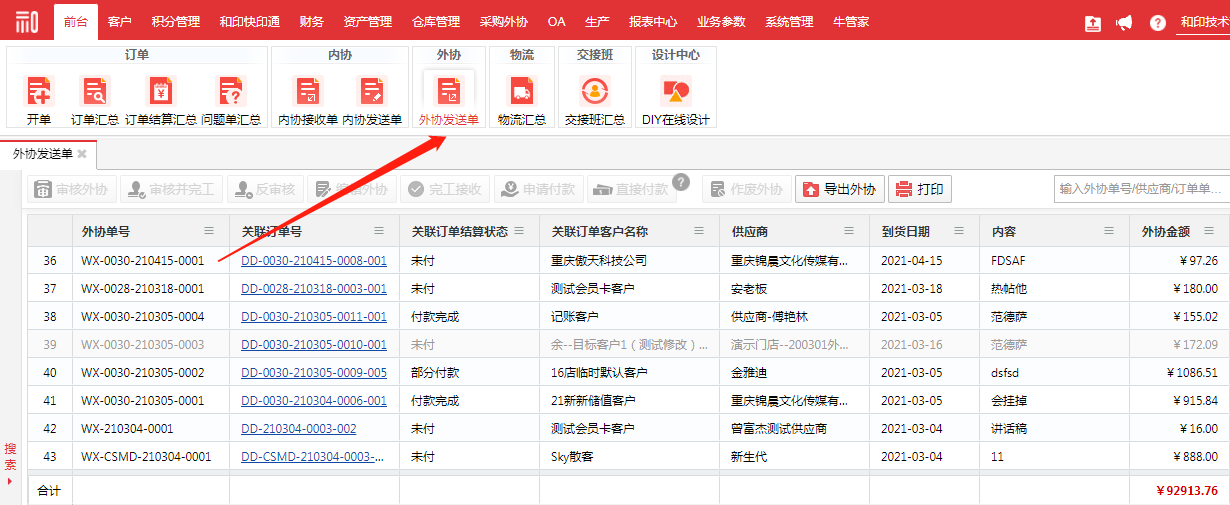Screen dimensions: 1230x505
Task: Click the 问题单汇总 icon
Action: pos(231,94)
